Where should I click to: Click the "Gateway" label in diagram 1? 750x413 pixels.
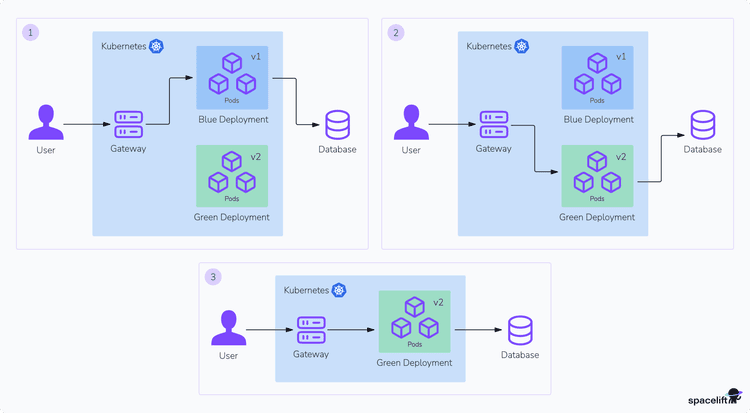point(128,149)
